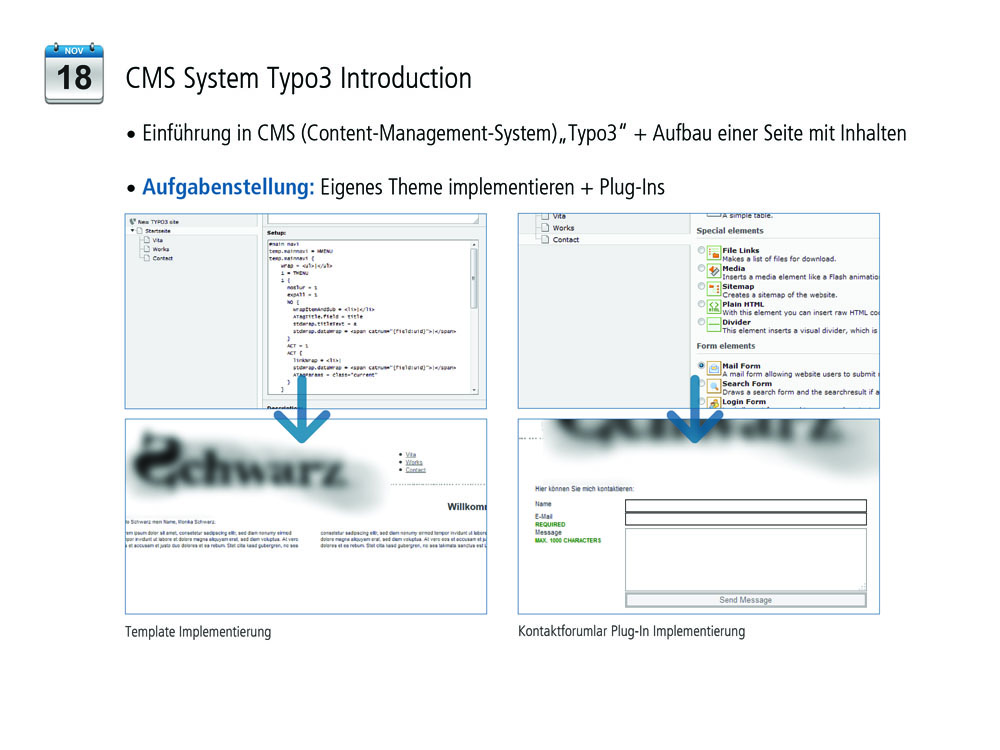The width and height of the screenshot is (1000, 750).
Task: Click the November 18 calendar icon
Action: tap(74, 73)
